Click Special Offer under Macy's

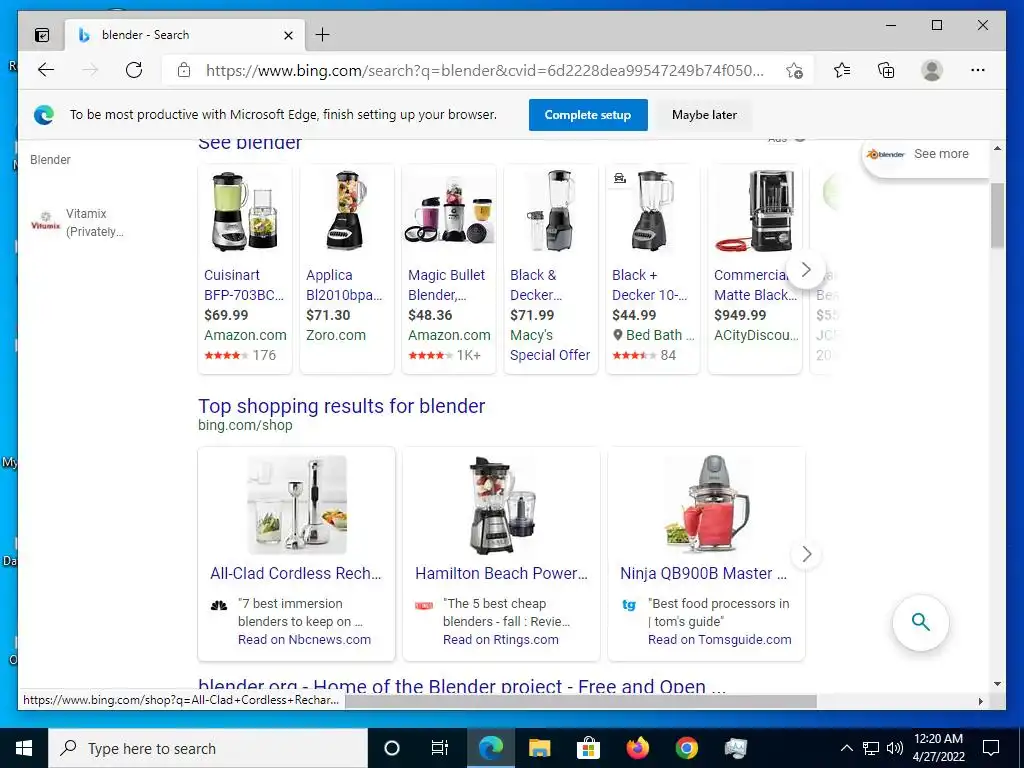(x=550, y=355)
